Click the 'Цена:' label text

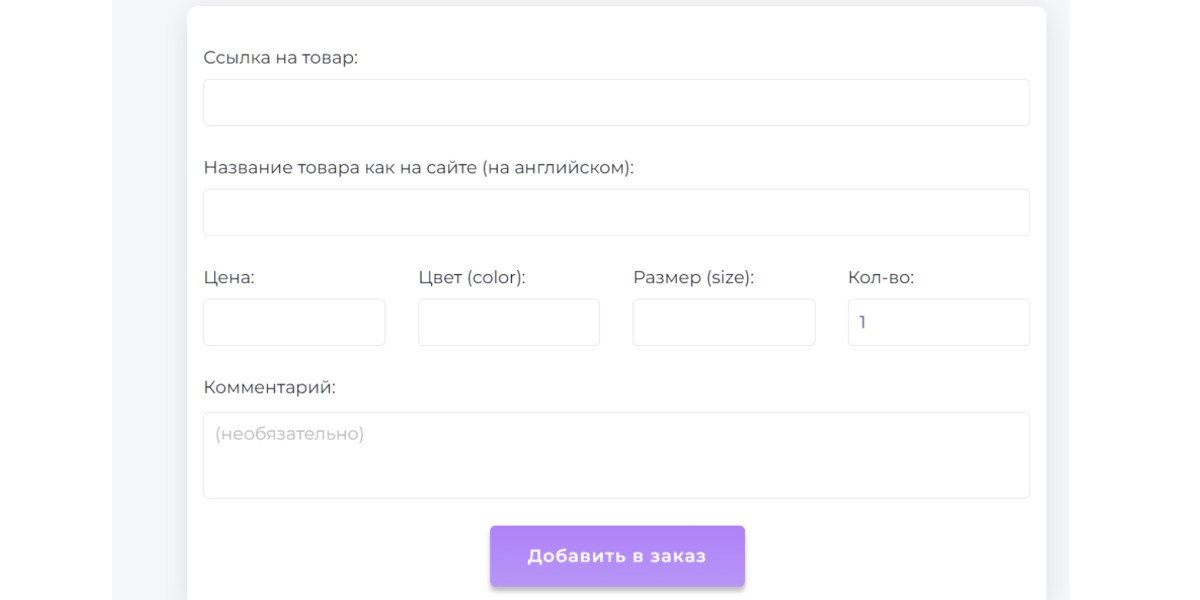229,278
